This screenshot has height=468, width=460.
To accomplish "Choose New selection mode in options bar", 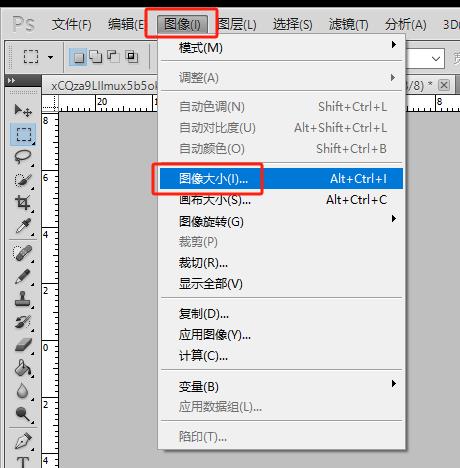I will [78, 57].
